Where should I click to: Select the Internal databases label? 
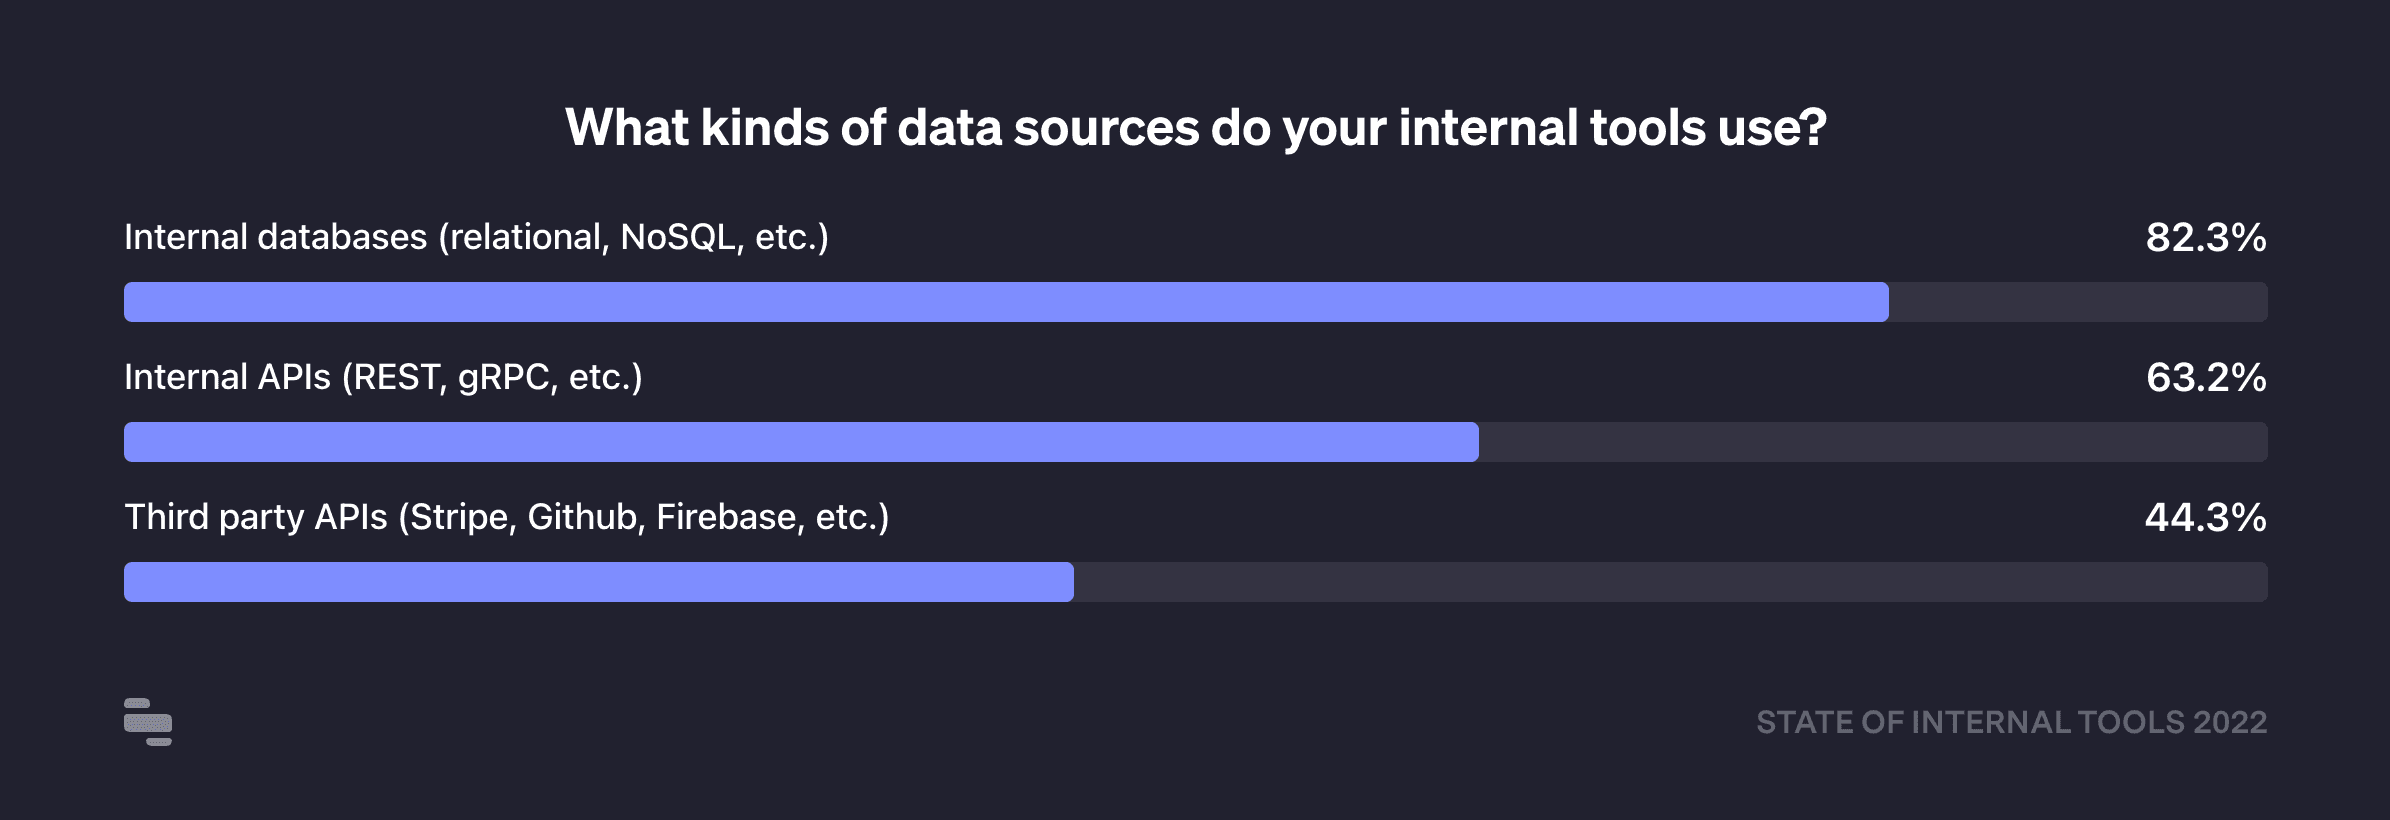(x=476, y=237)
